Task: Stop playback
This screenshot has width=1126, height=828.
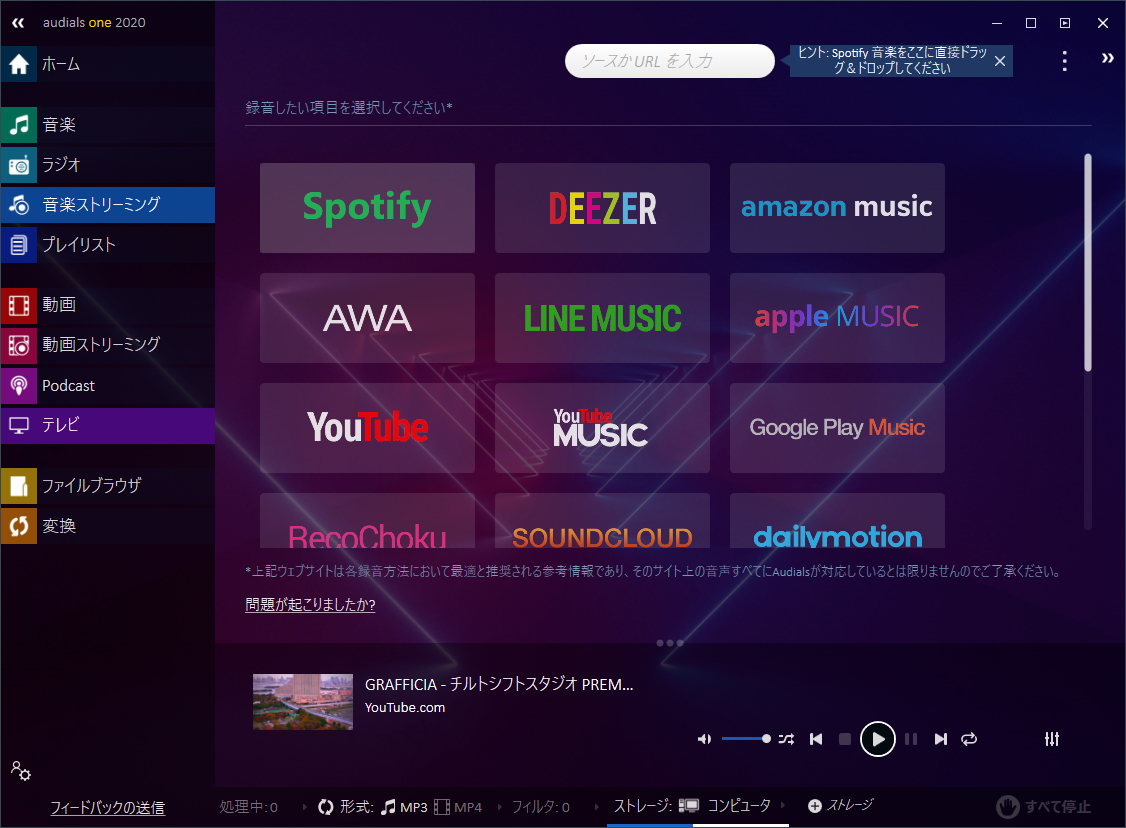Action: [845, 739]
